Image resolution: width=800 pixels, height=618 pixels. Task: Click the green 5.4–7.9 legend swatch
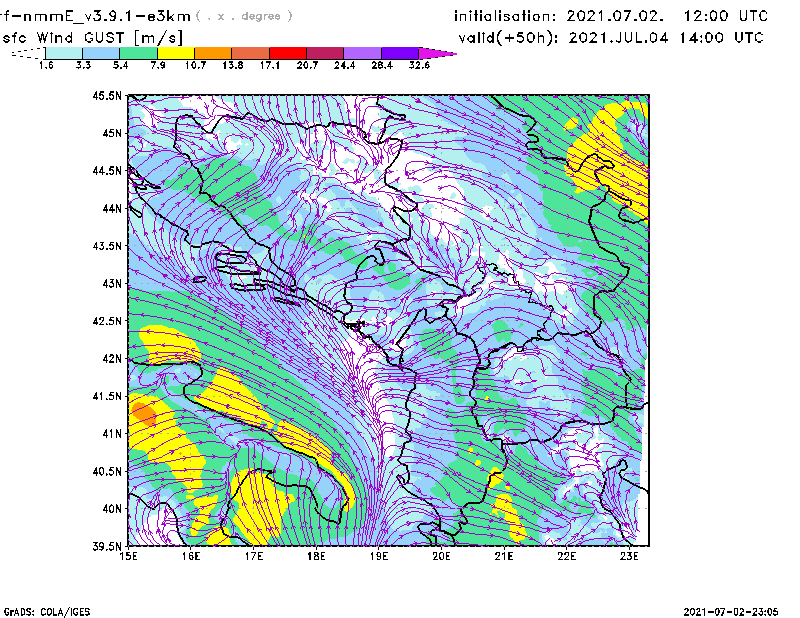[x=138, y=53]
